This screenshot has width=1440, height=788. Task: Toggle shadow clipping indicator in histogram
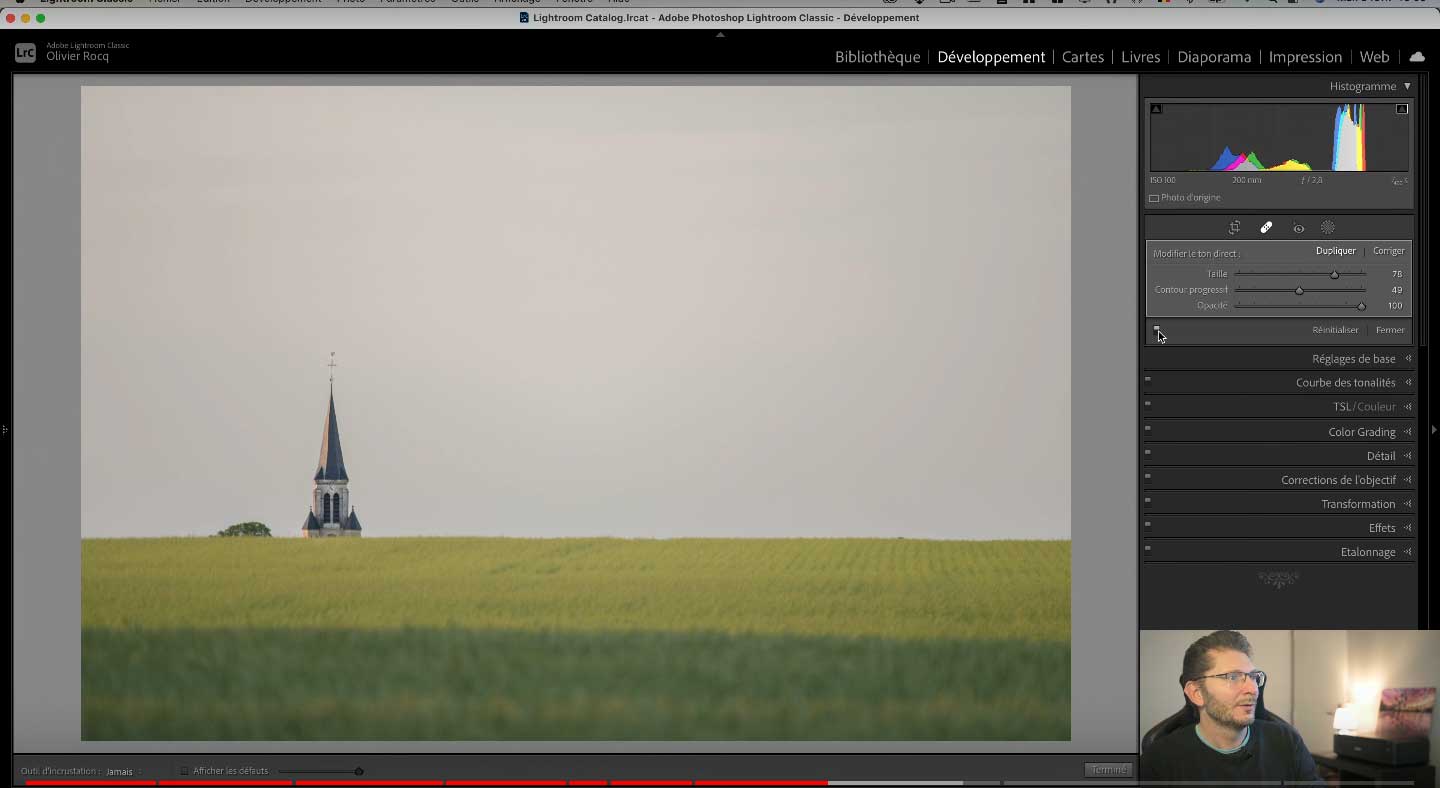[x=1156, y=109]
